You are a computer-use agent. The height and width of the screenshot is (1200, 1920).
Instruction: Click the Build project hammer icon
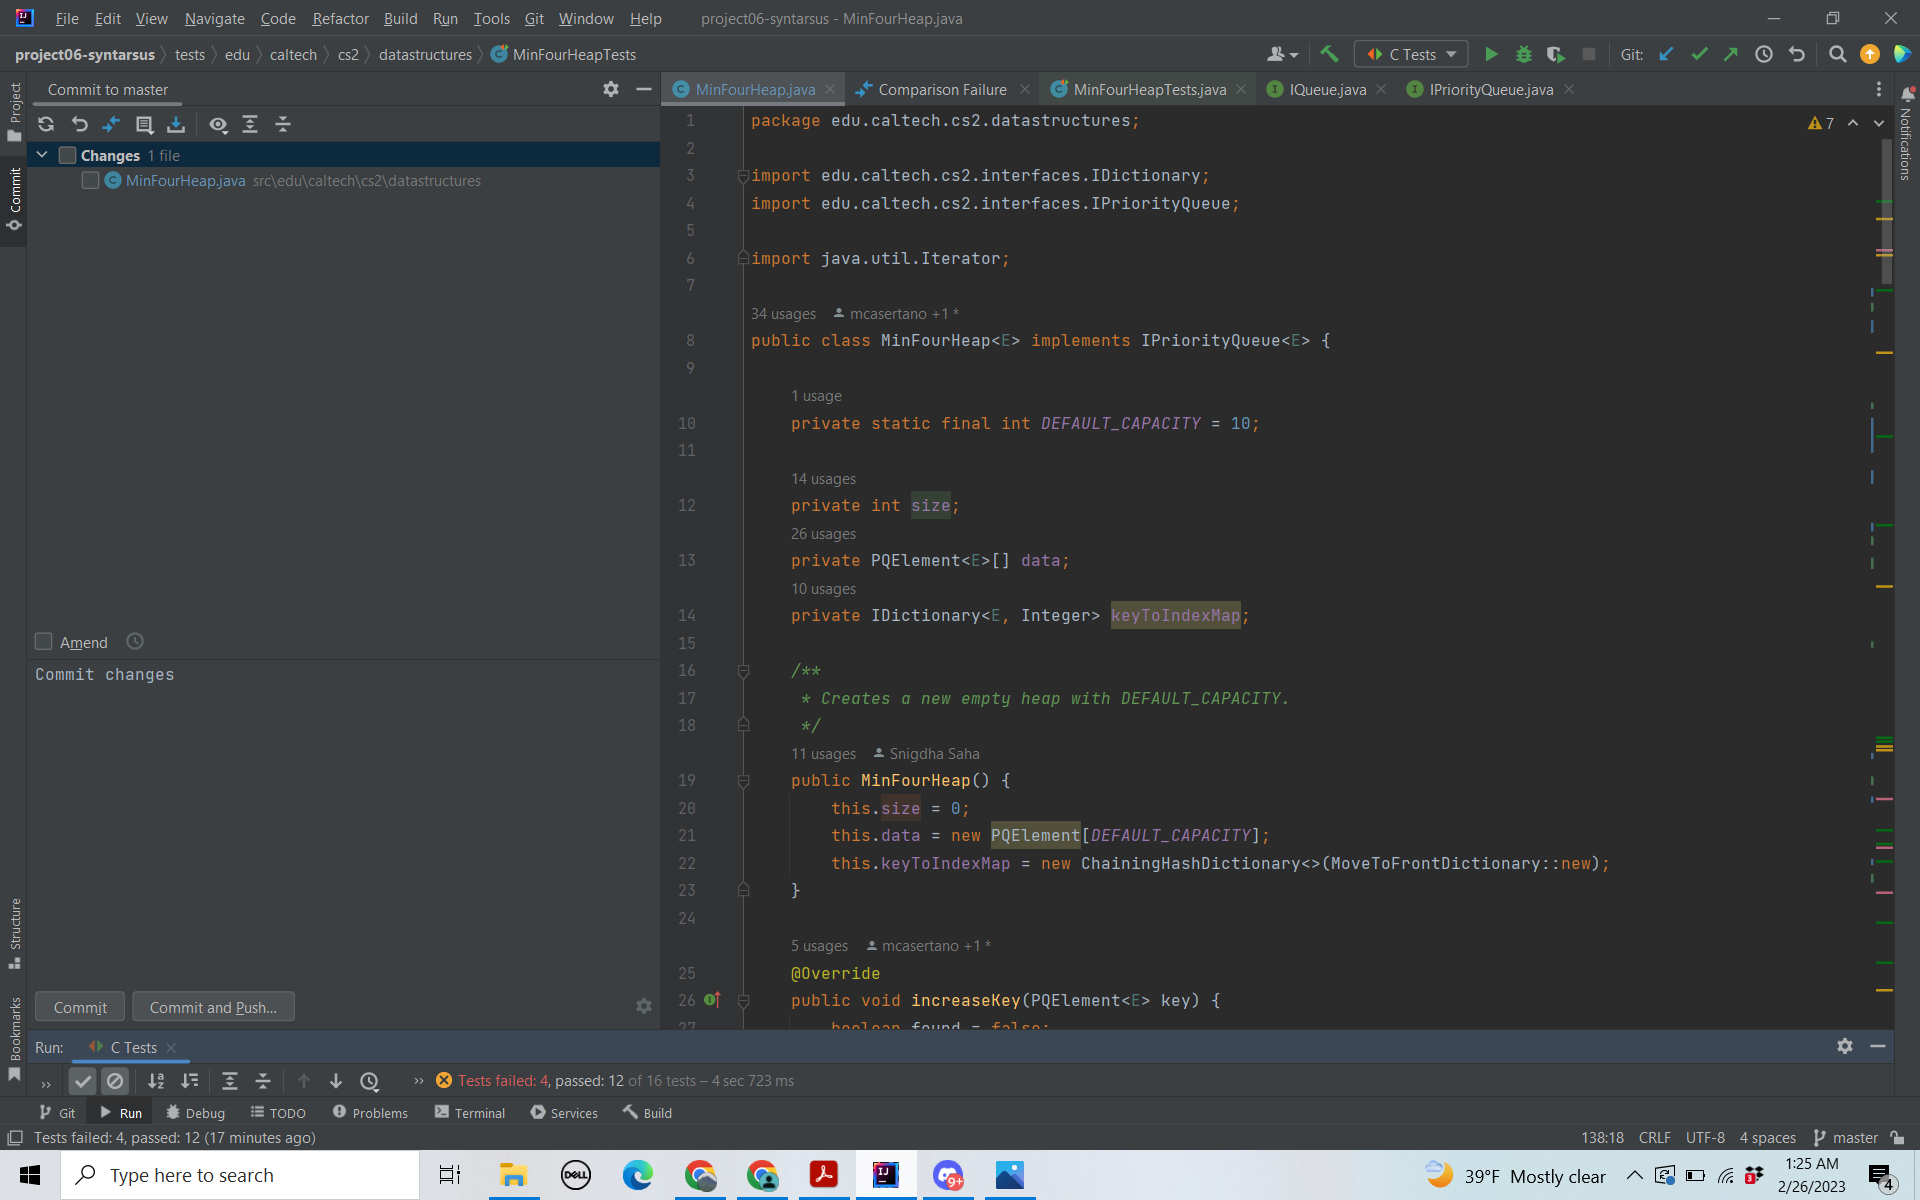tap(1329, 54)
